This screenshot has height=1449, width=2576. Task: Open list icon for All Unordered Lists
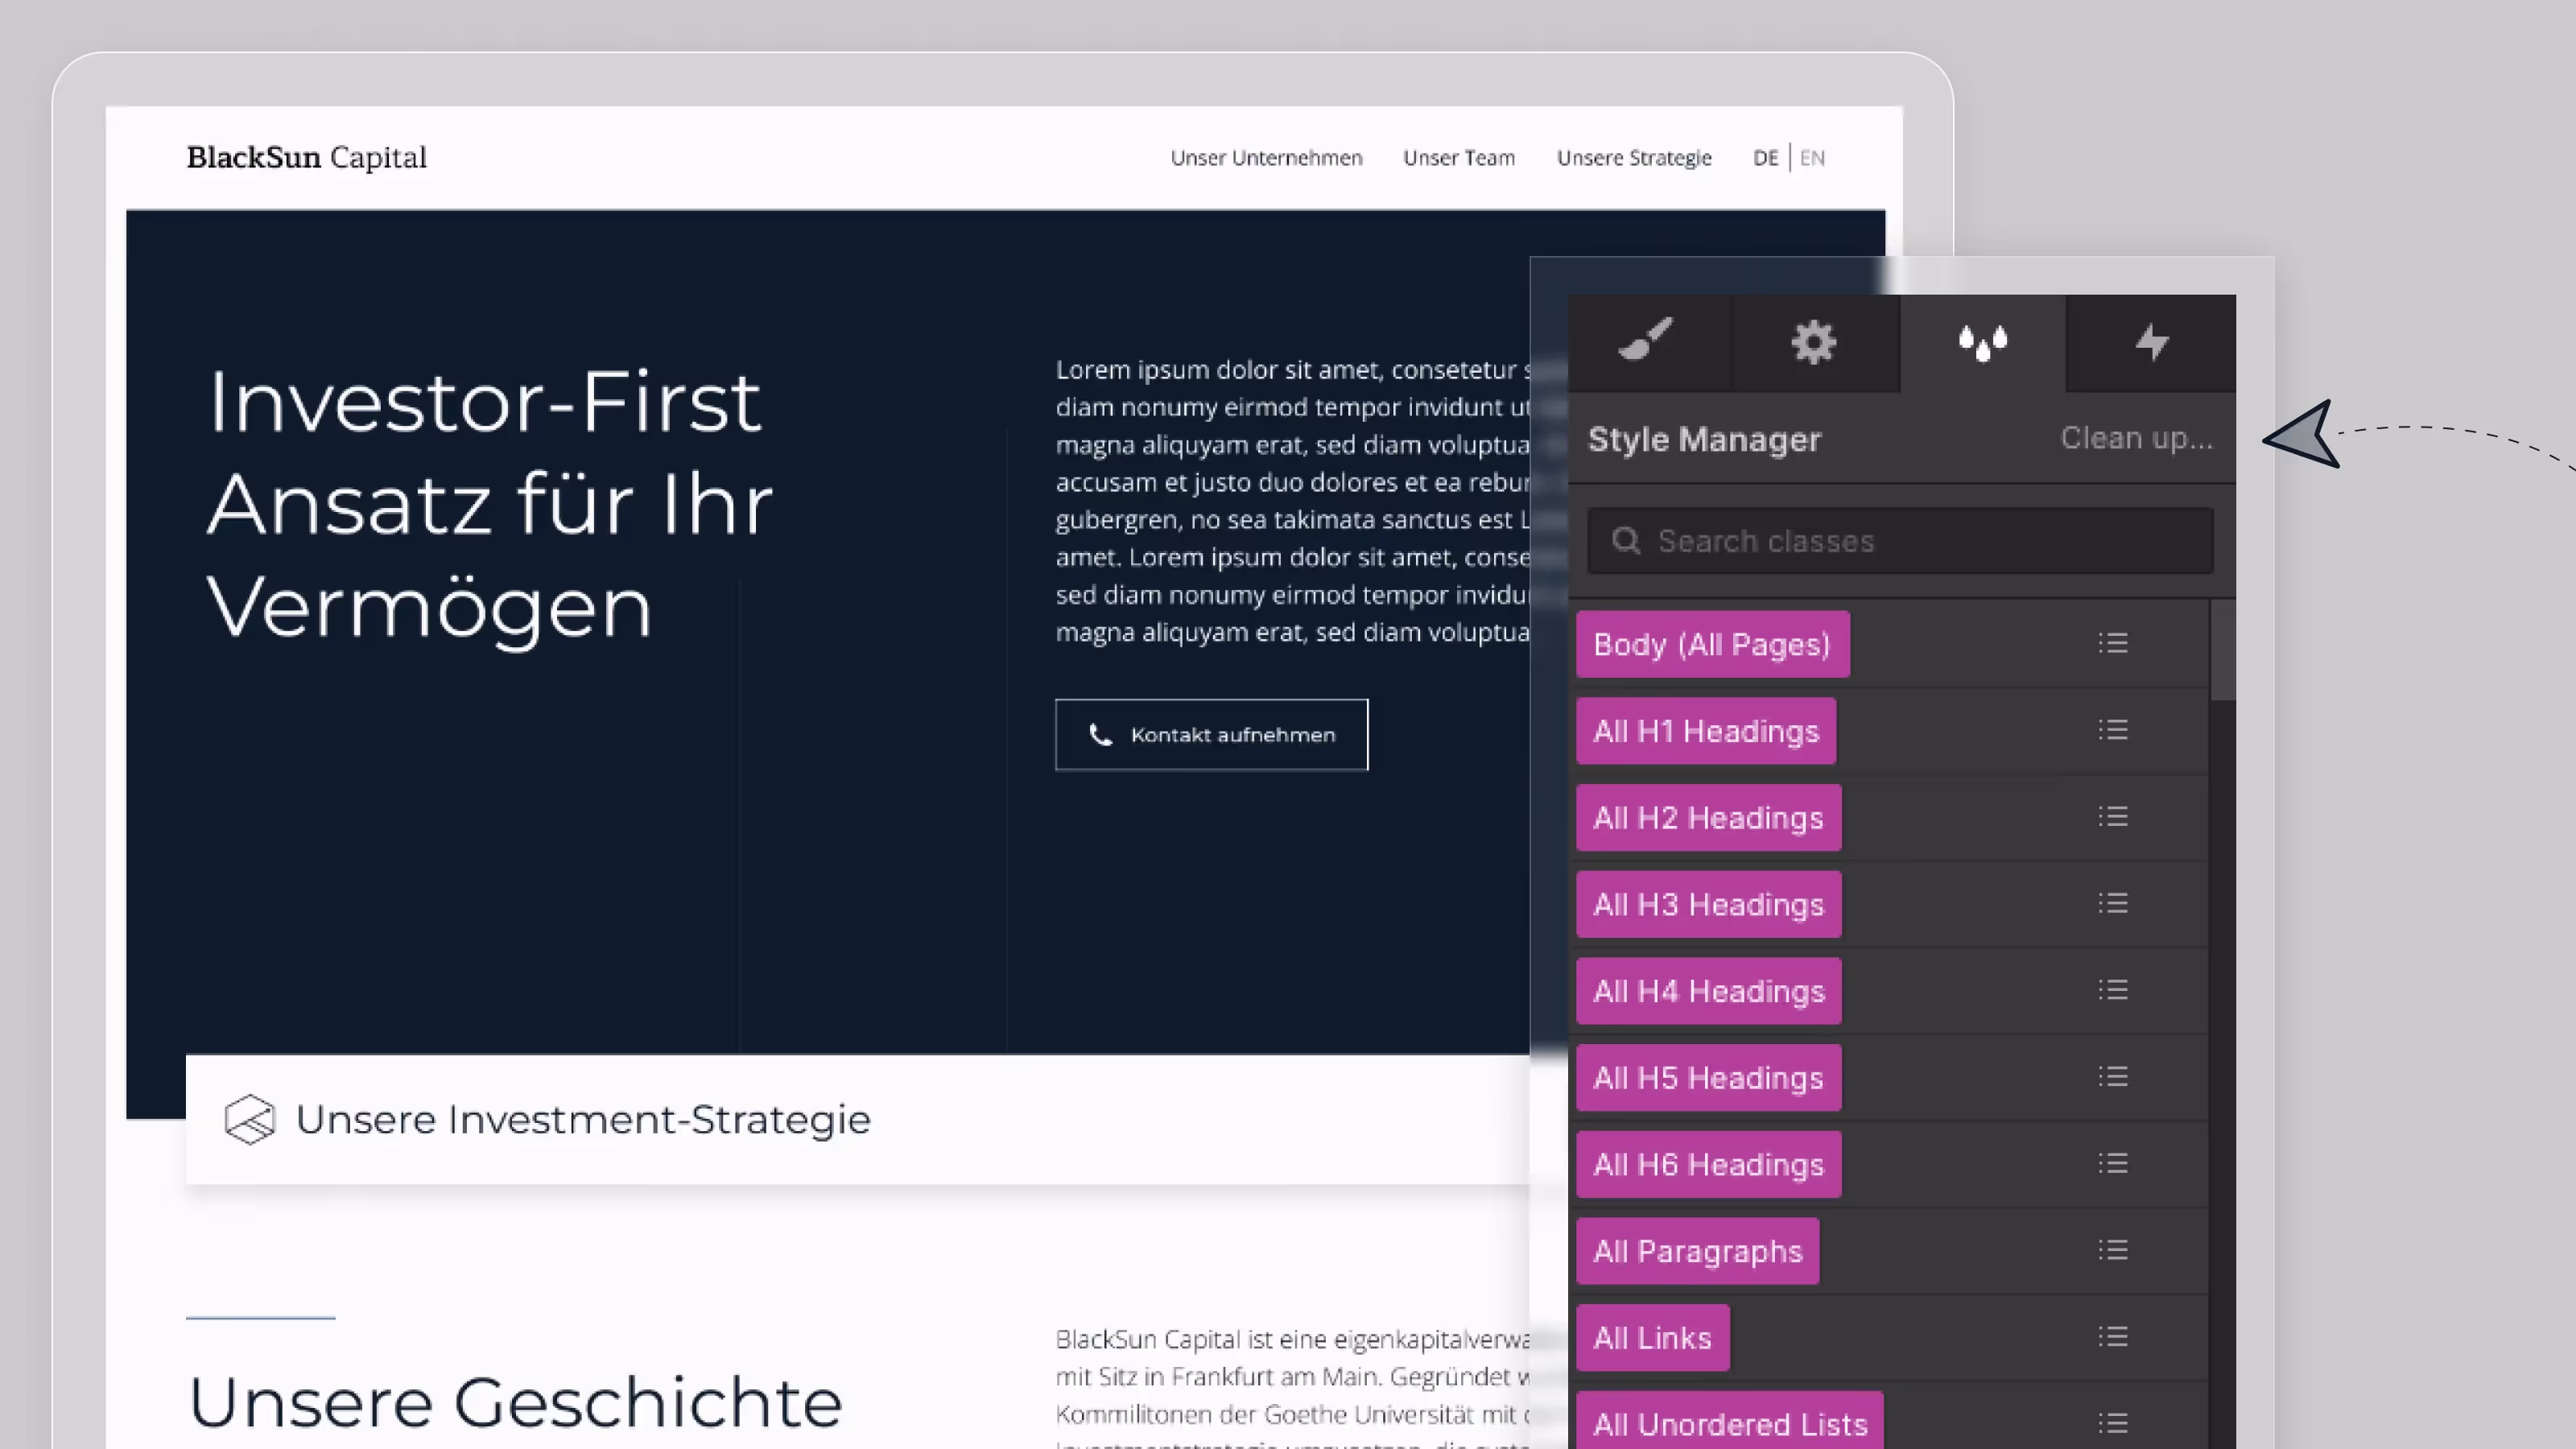pos(2112,1423)
